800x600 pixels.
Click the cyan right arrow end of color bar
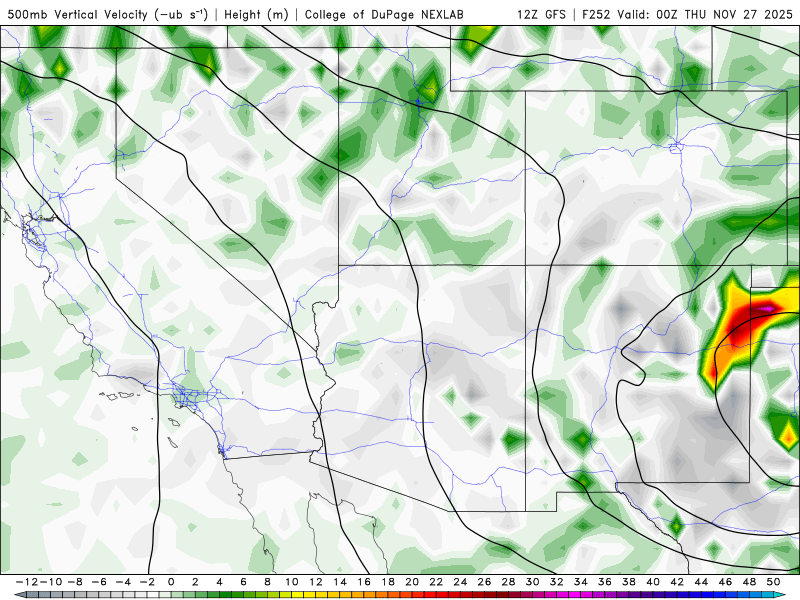780,595
